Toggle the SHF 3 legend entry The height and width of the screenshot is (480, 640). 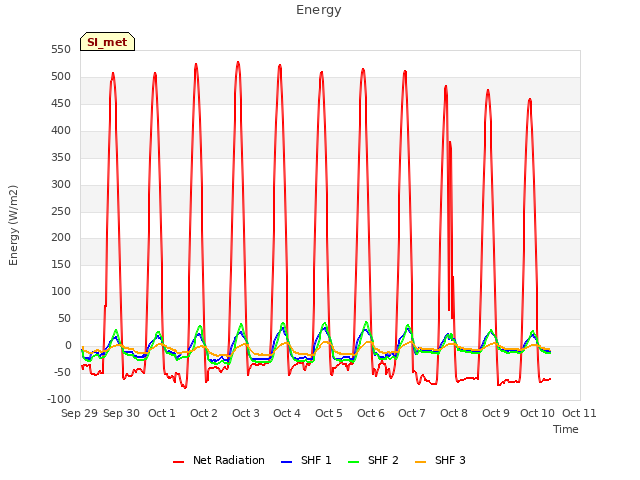pyautogui.click(x=440, y=460)
